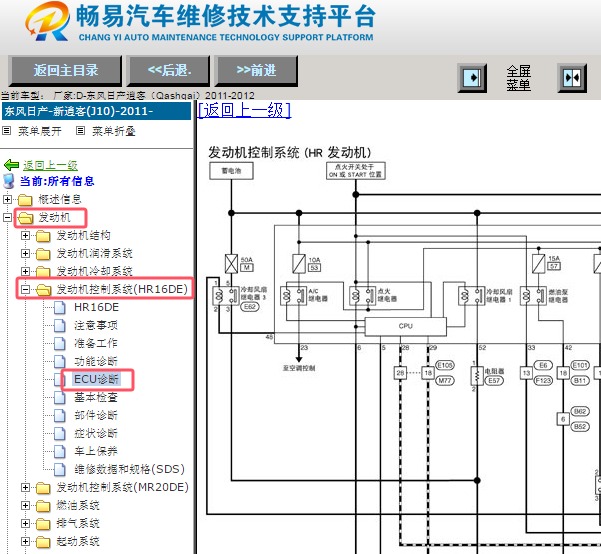
Task: Click green arrow back icon in sidebar
Action: (11, 165)
